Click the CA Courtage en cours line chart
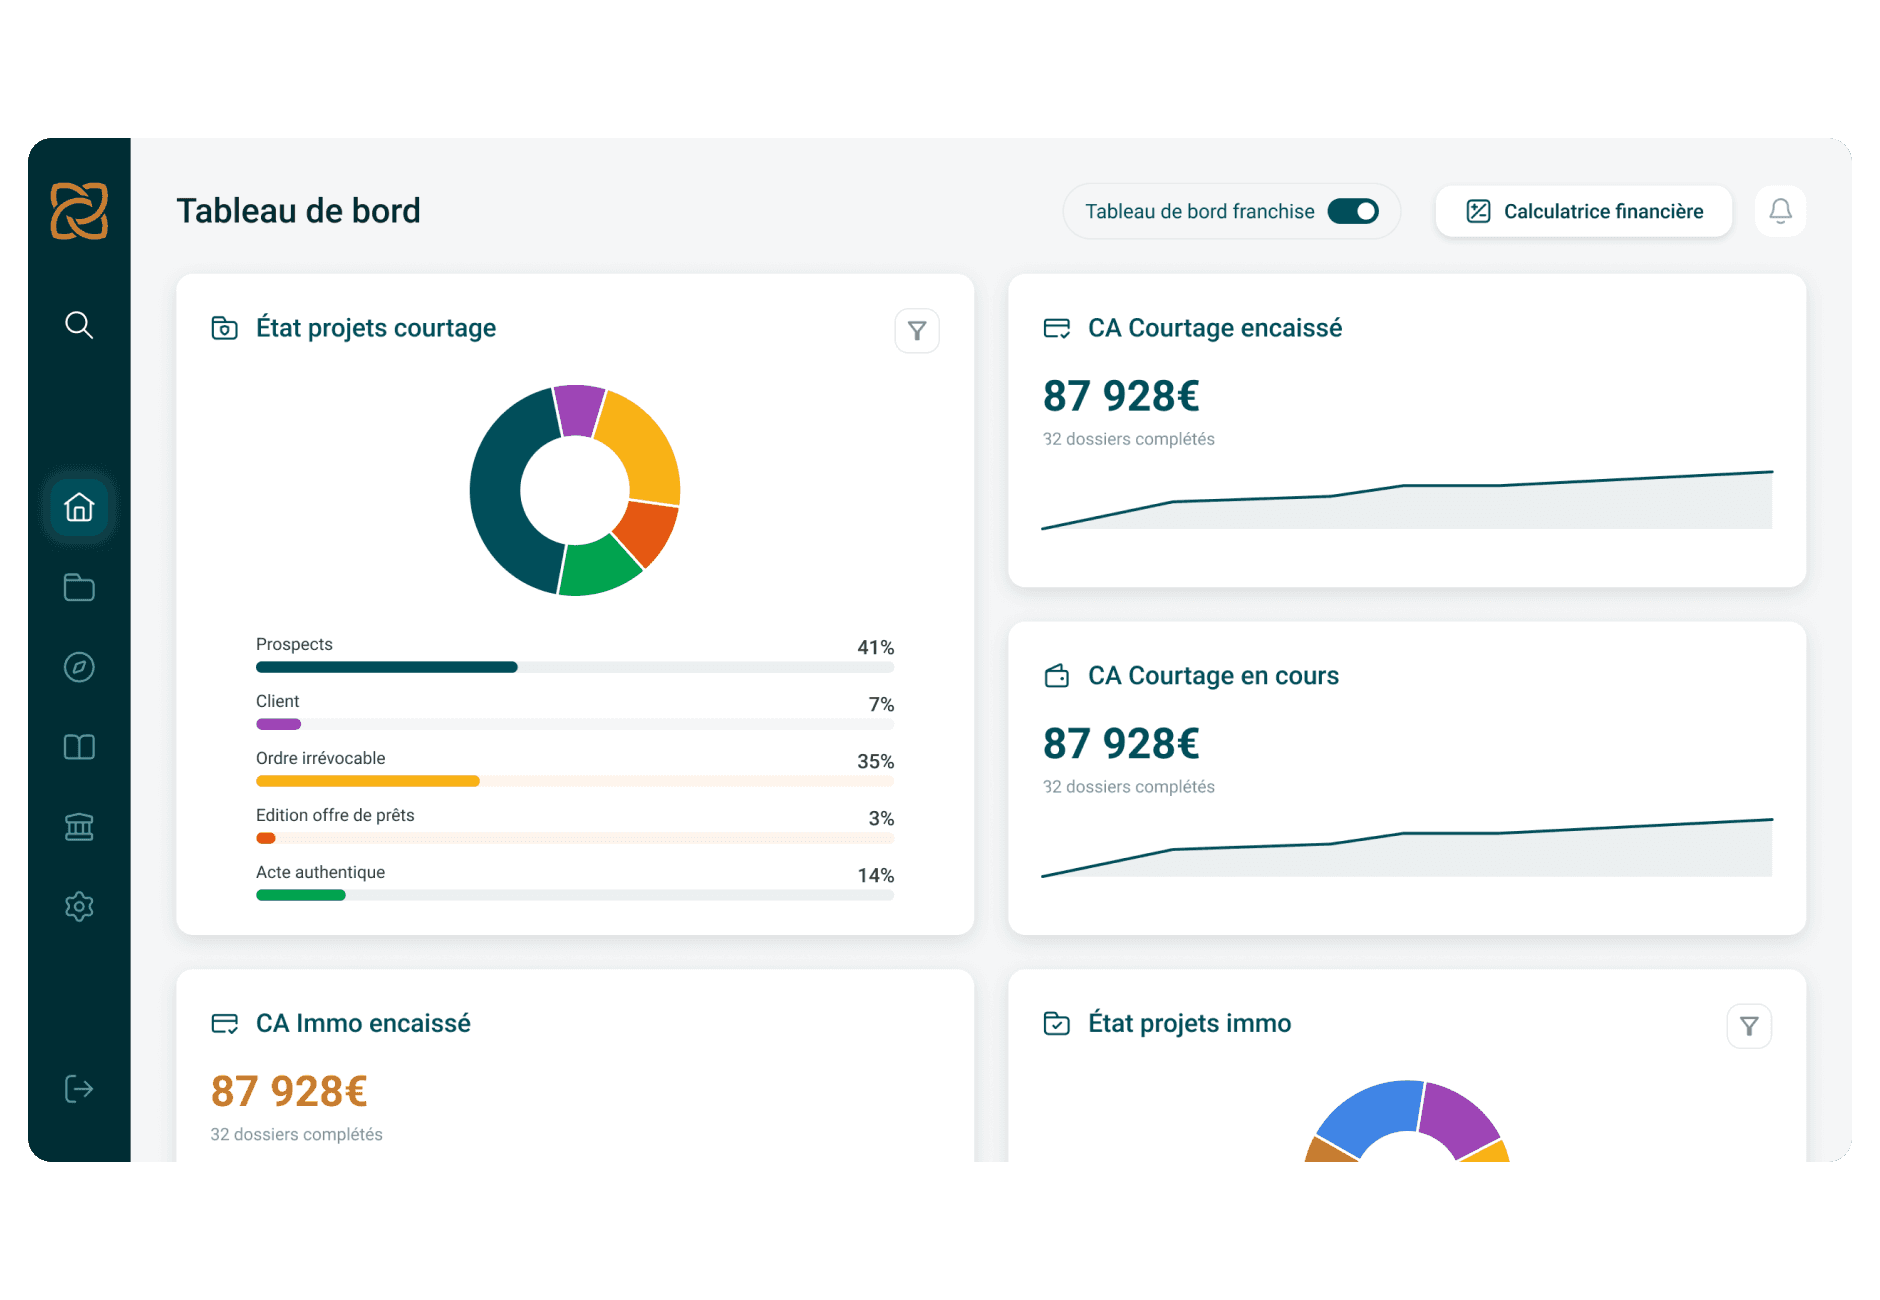The height and width of the screenshot is (1300, 1880). [1407, 848]
